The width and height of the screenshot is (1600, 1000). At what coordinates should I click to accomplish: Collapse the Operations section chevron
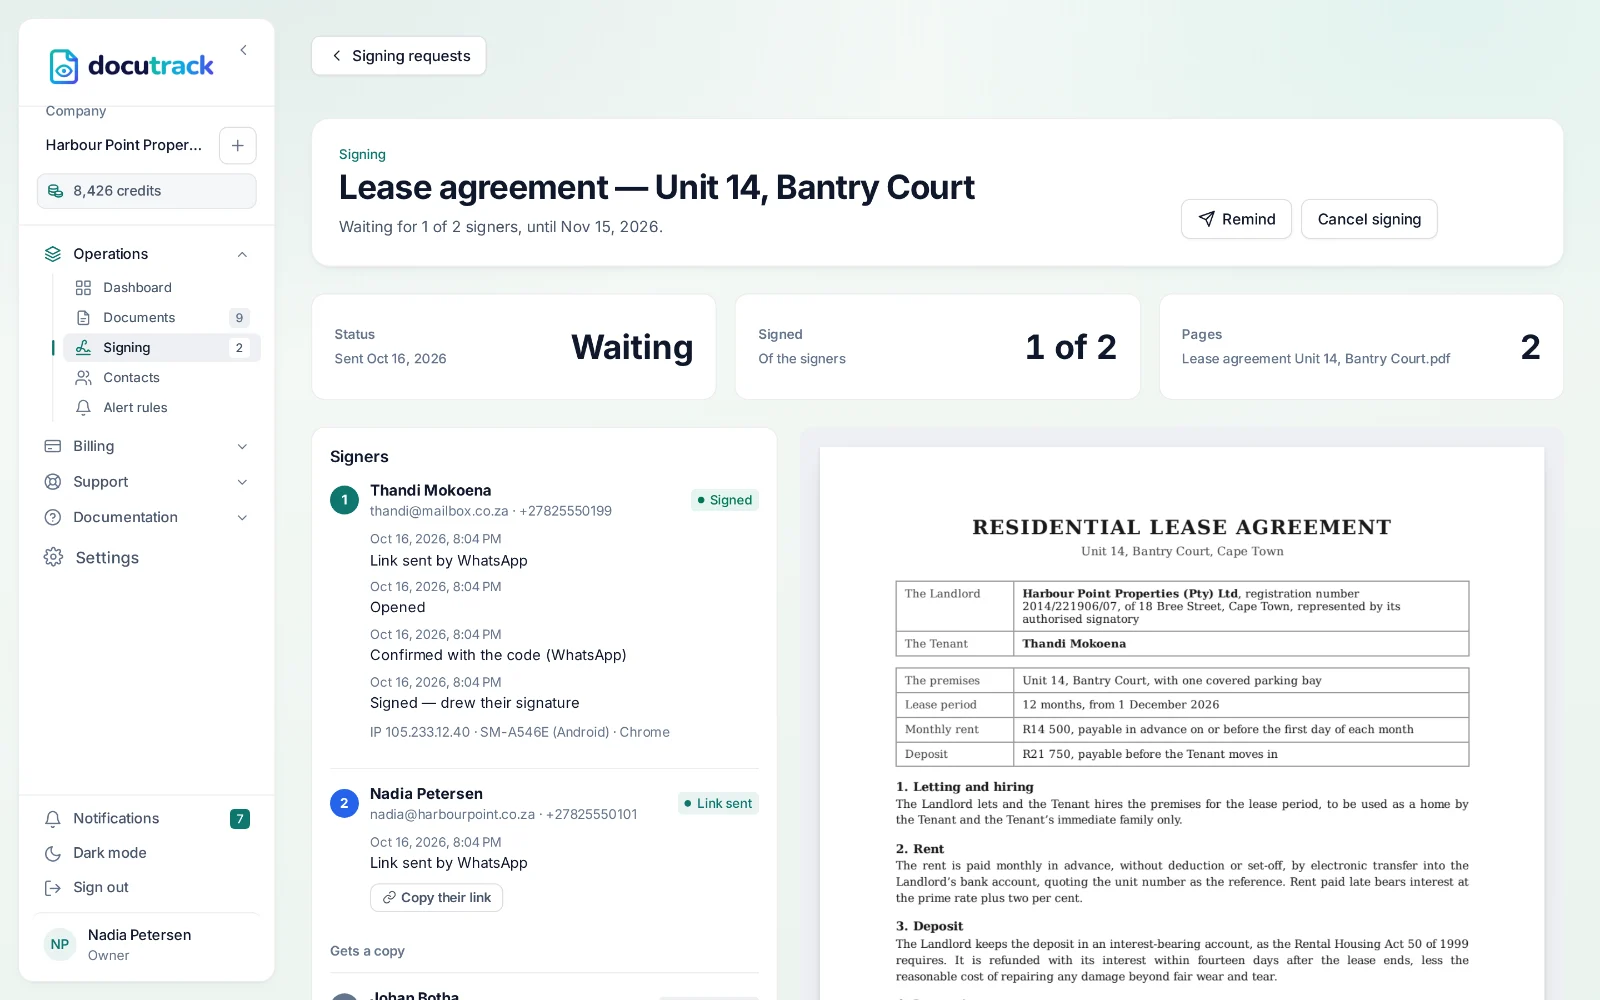coord(242,254)
